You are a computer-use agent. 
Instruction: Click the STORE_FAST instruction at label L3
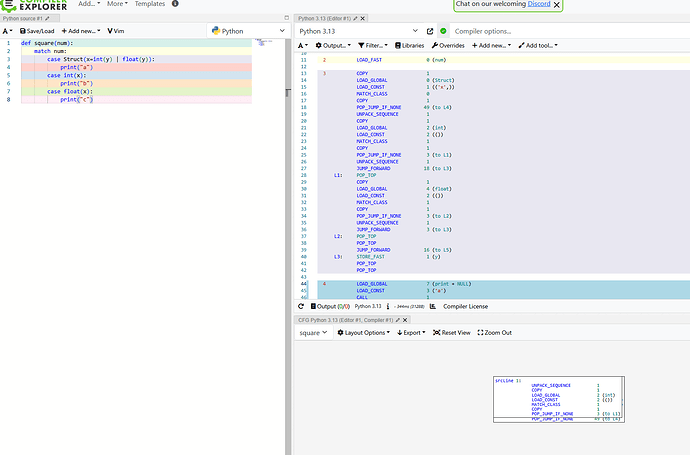tap(371, 257)
